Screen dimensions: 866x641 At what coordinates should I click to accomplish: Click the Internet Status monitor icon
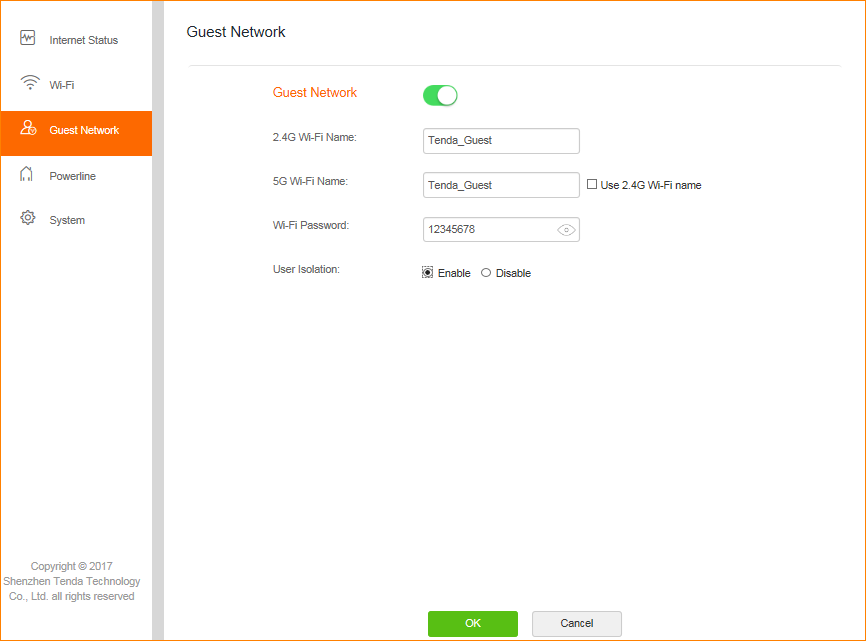[x=28, y=39]
